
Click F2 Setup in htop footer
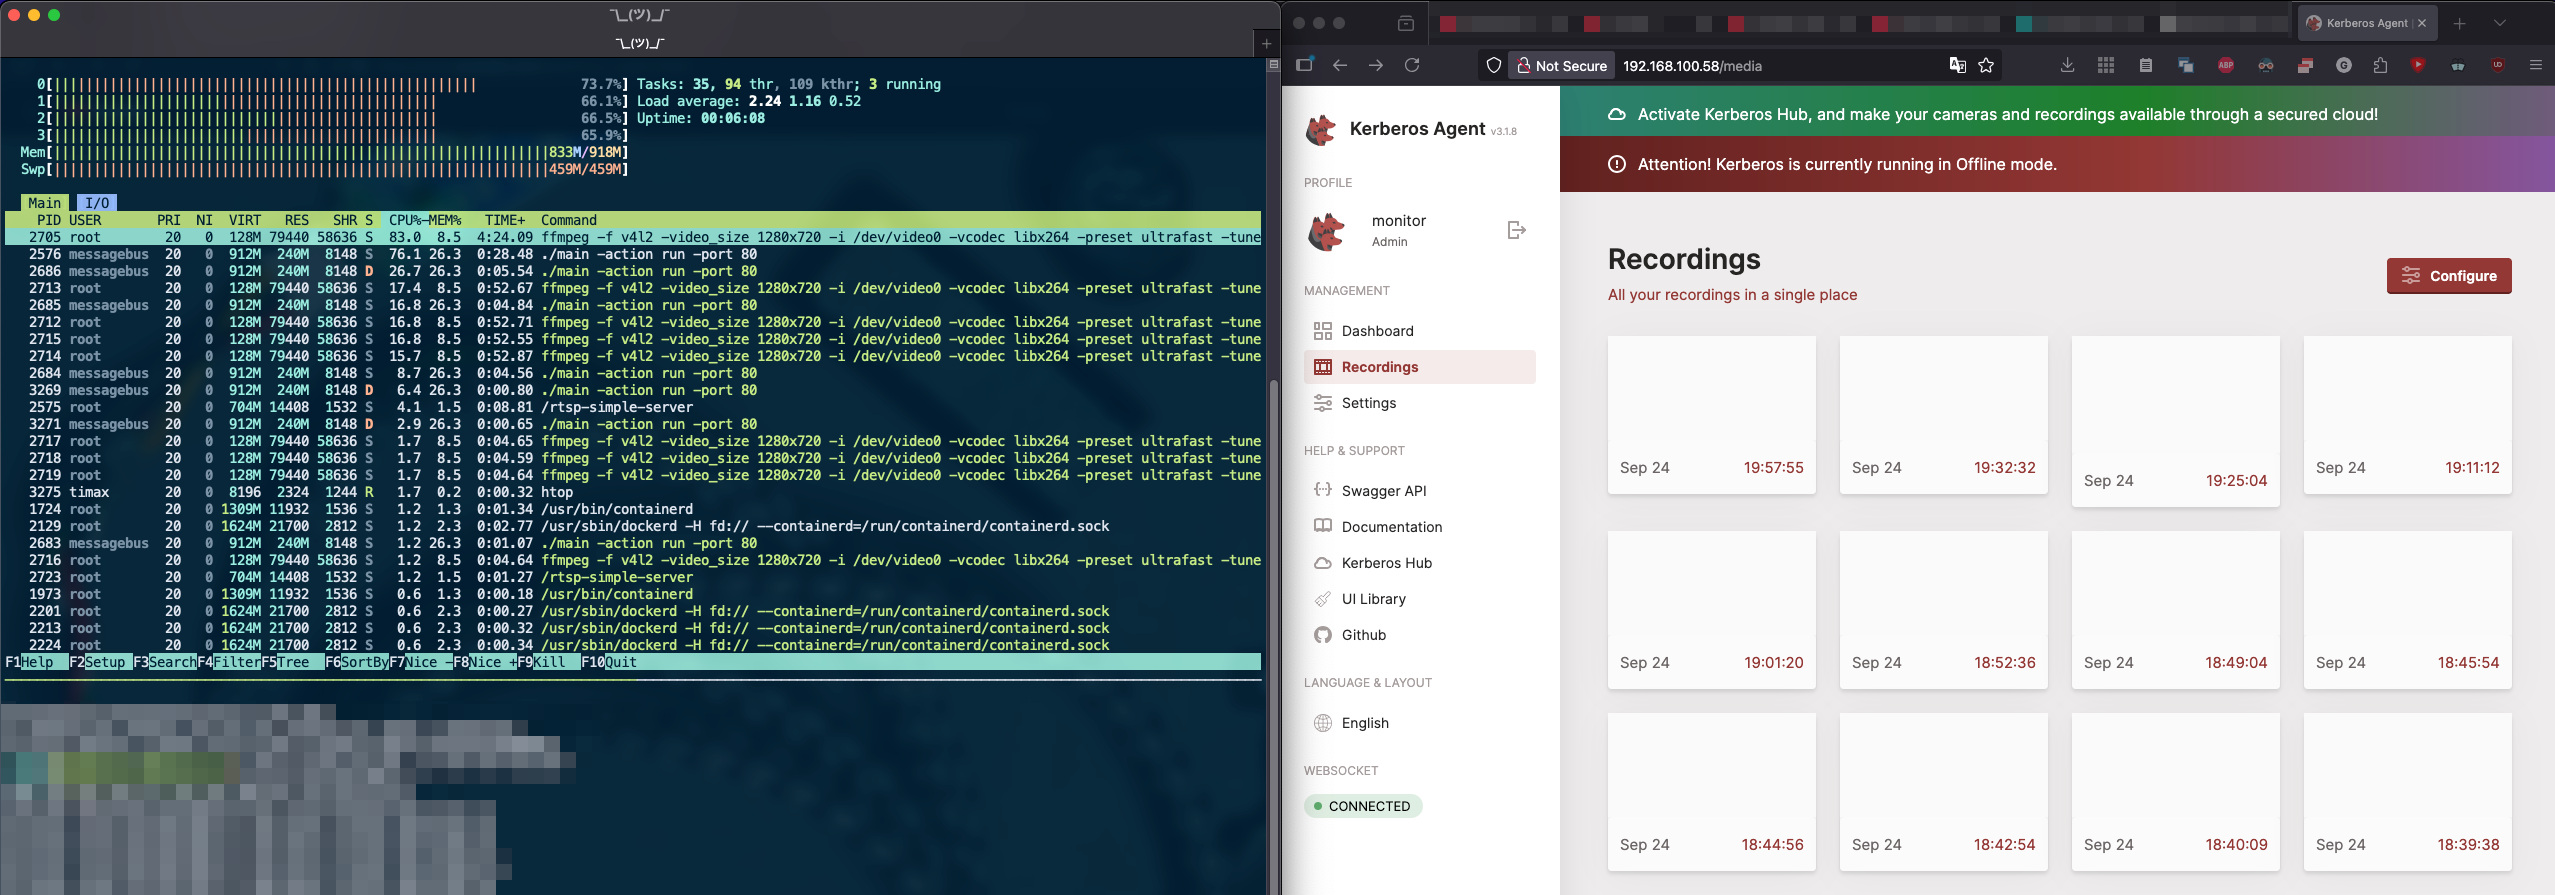(101, 662)
